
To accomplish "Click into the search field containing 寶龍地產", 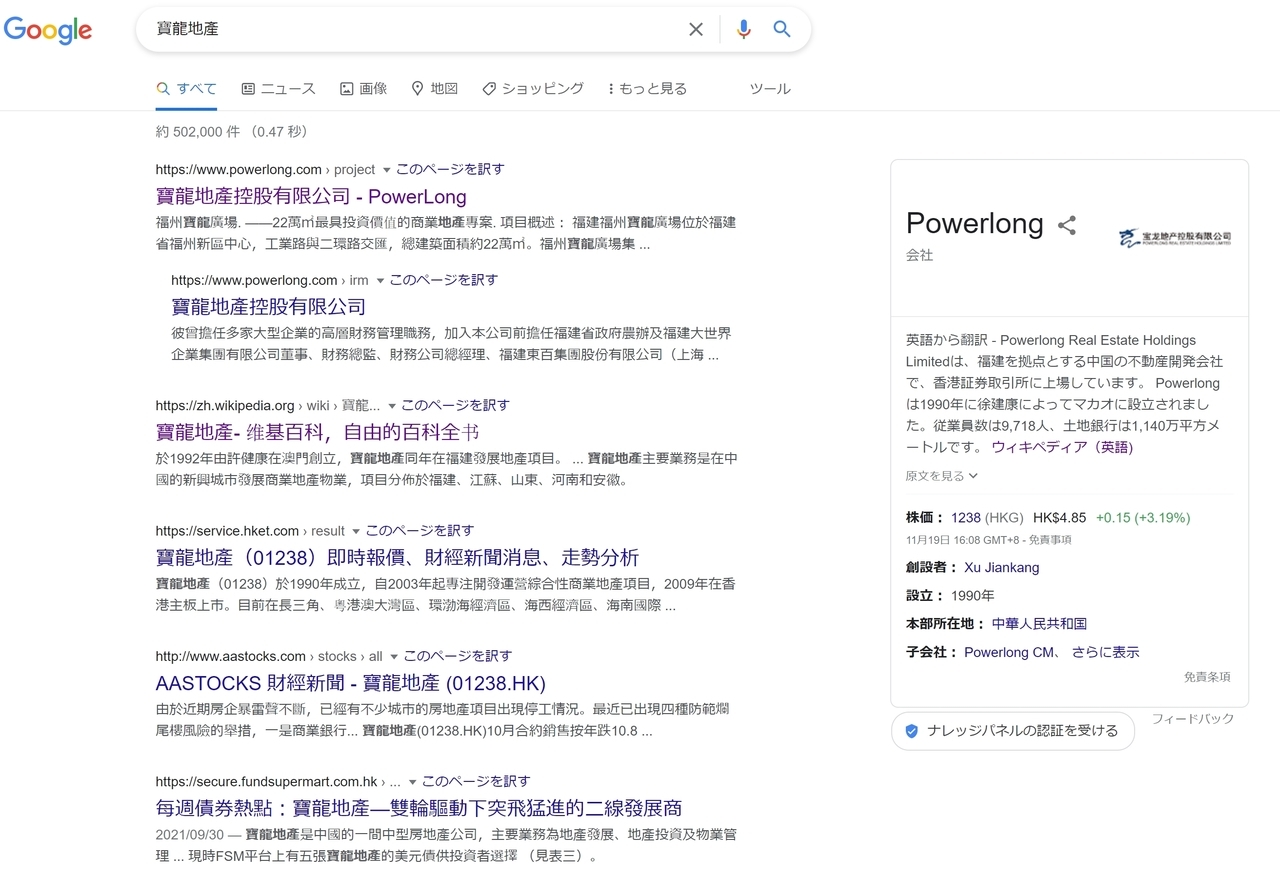I will click(415, 30).
